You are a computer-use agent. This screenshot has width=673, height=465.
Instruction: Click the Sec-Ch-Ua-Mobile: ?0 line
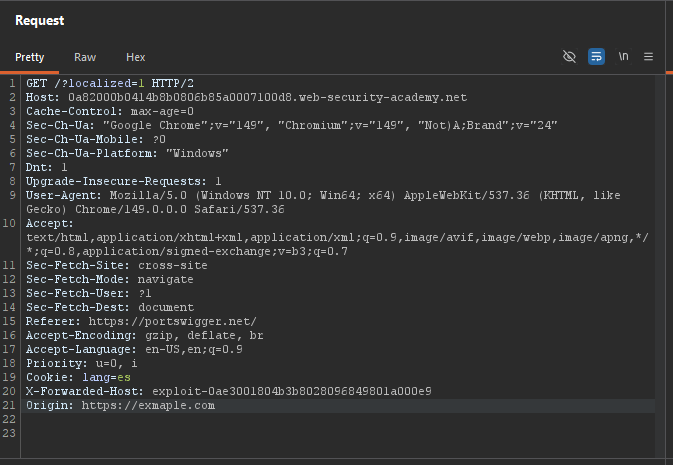[x=96, y=140]
